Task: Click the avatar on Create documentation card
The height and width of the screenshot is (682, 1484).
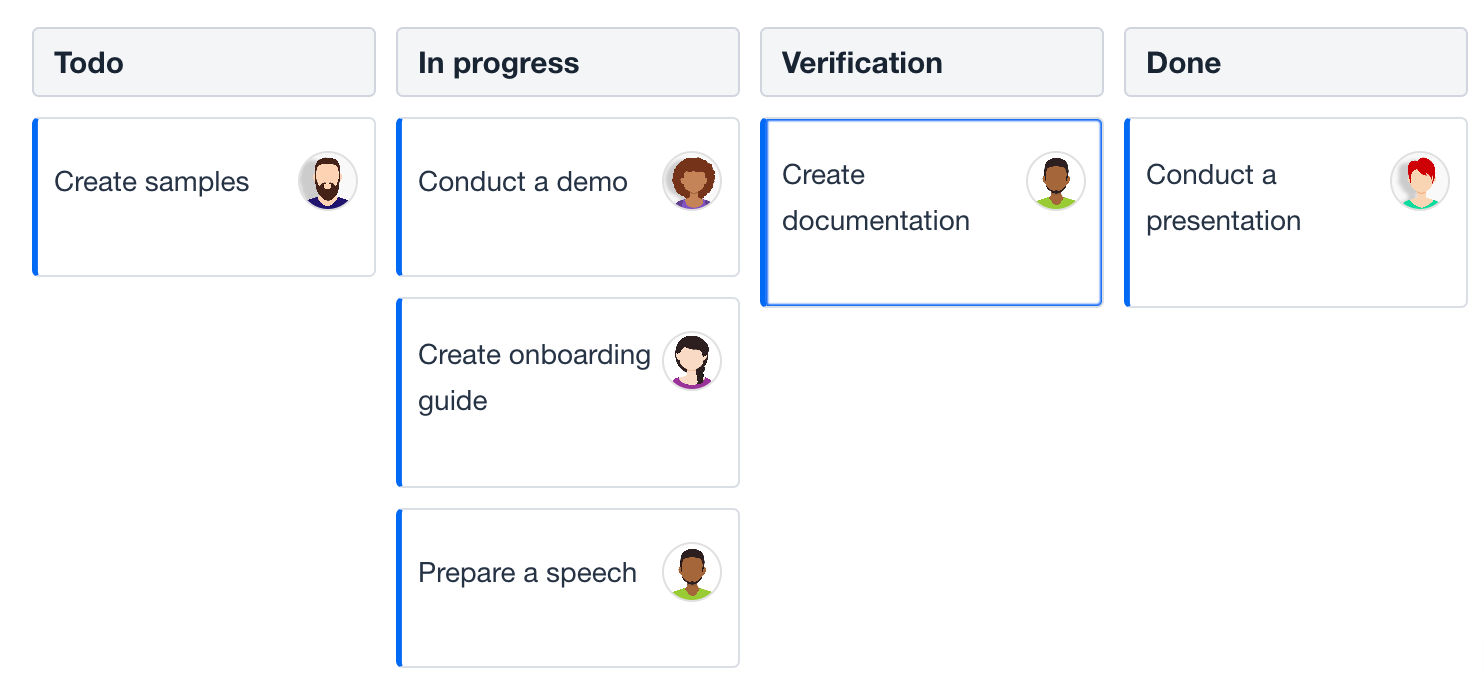Action: pos(1056,181)
